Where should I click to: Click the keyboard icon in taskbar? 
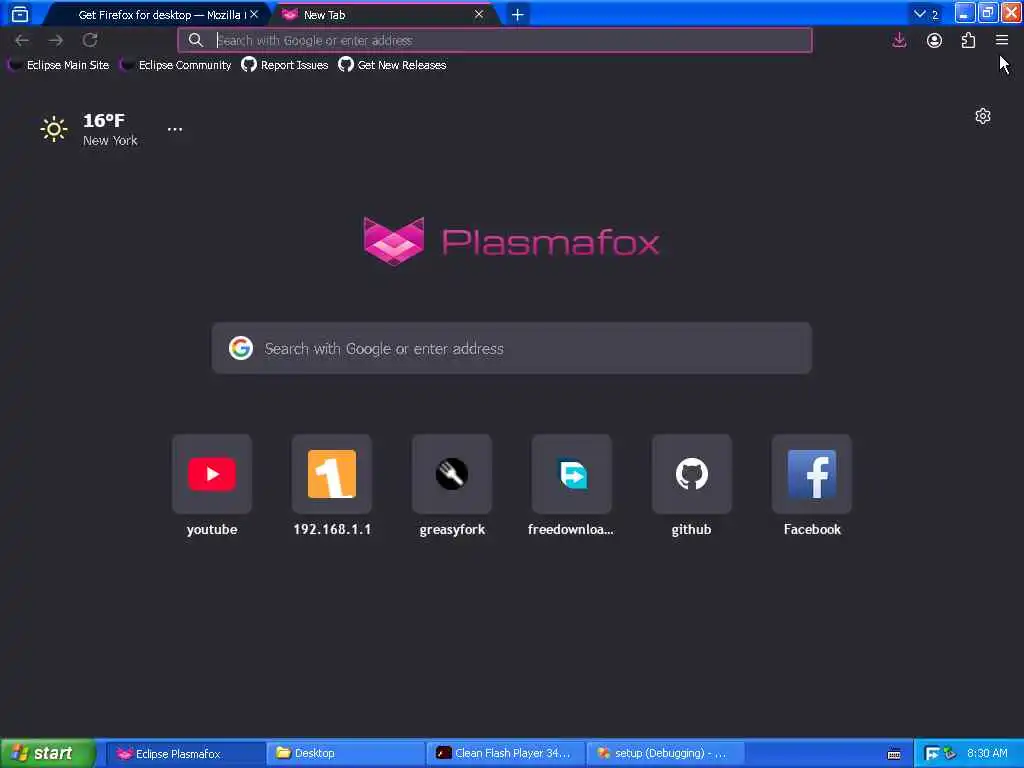(894, 754)
